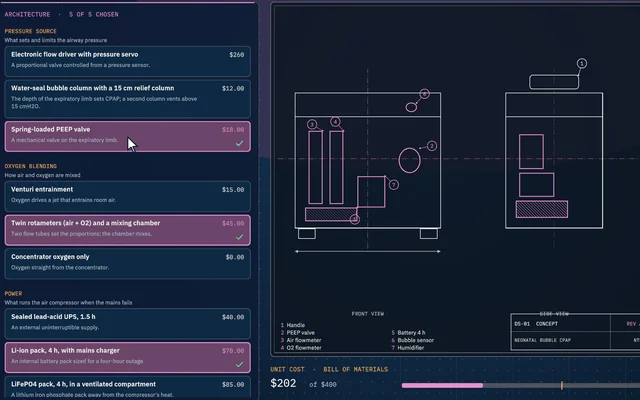Click callout bubble 4 over O2 flowmeter

point(335,121)
